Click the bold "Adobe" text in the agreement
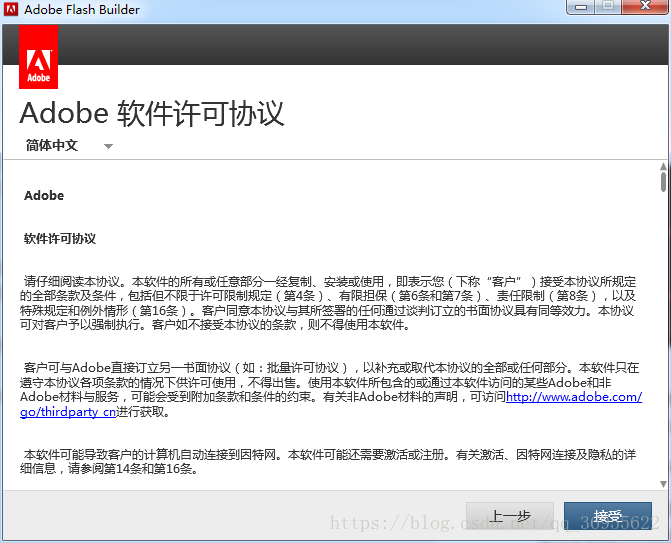This screenshot has width=671, height=543. click(44, 196)
